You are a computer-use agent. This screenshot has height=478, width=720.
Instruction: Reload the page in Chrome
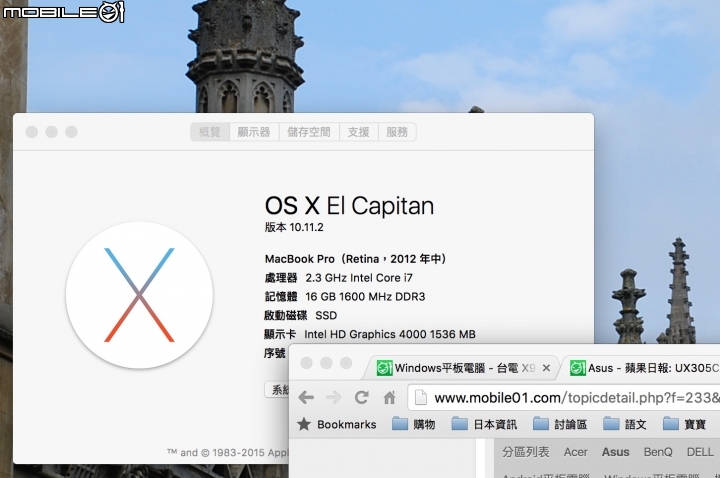point(361,397)
